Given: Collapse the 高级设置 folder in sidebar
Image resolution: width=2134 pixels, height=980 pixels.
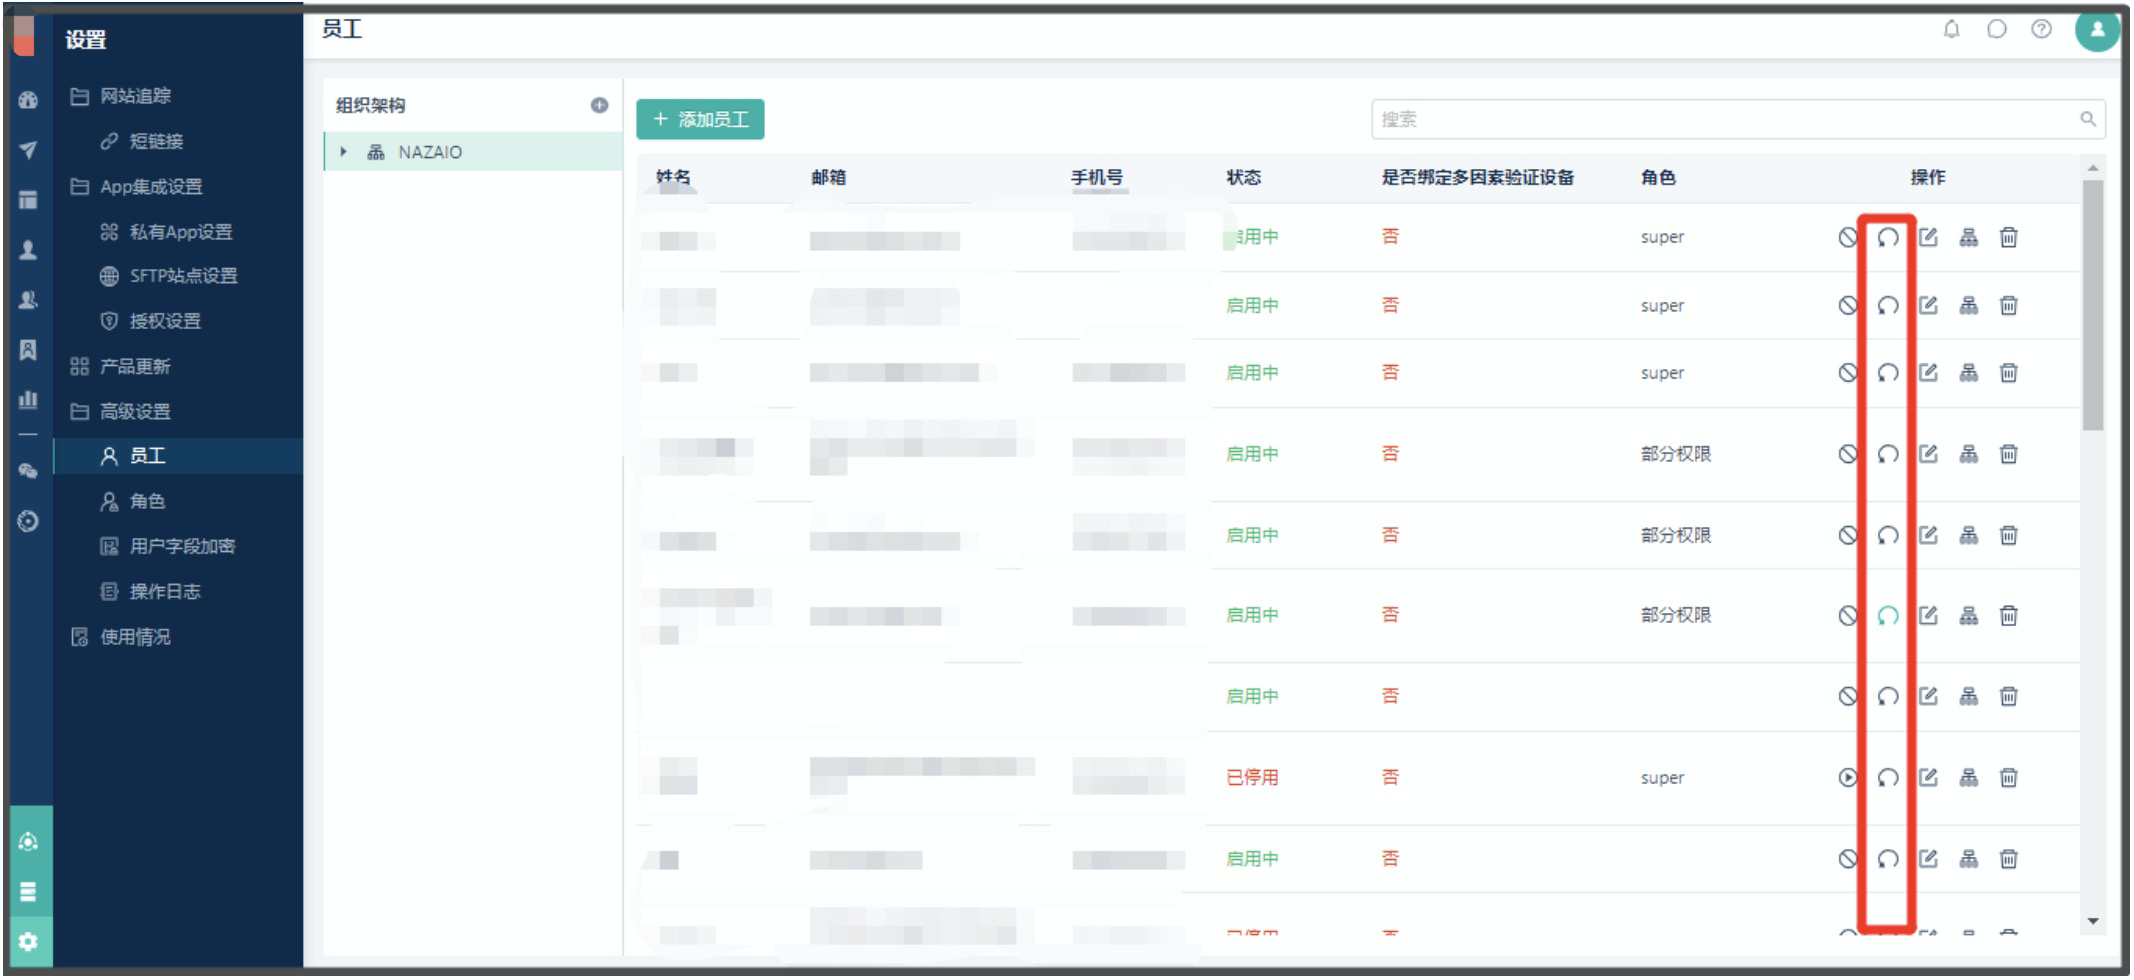Looking at the screenshot, I should click(x=134, y=412).
